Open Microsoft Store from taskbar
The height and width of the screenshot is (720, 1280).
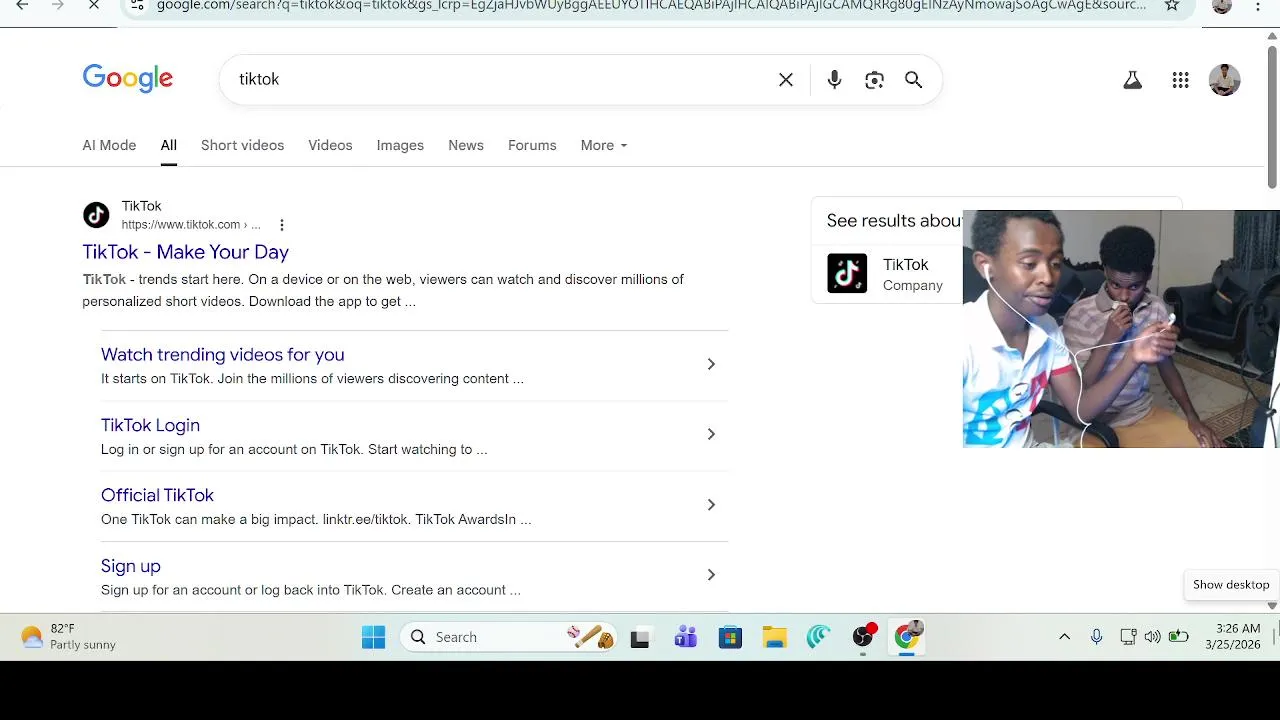click(730, 637)
